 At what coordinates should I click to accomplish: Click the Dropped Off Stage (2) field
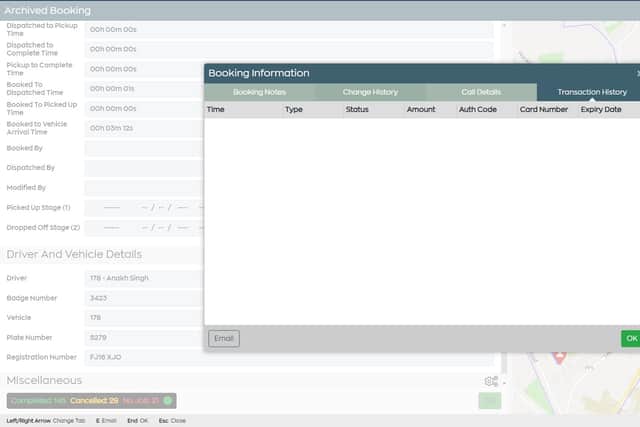[144, 228]
